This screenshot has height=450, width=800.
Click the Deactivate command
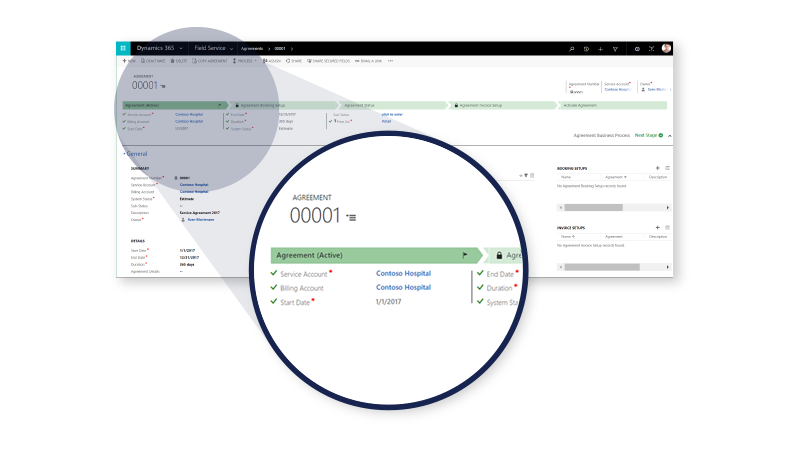(x=153, y=61)
